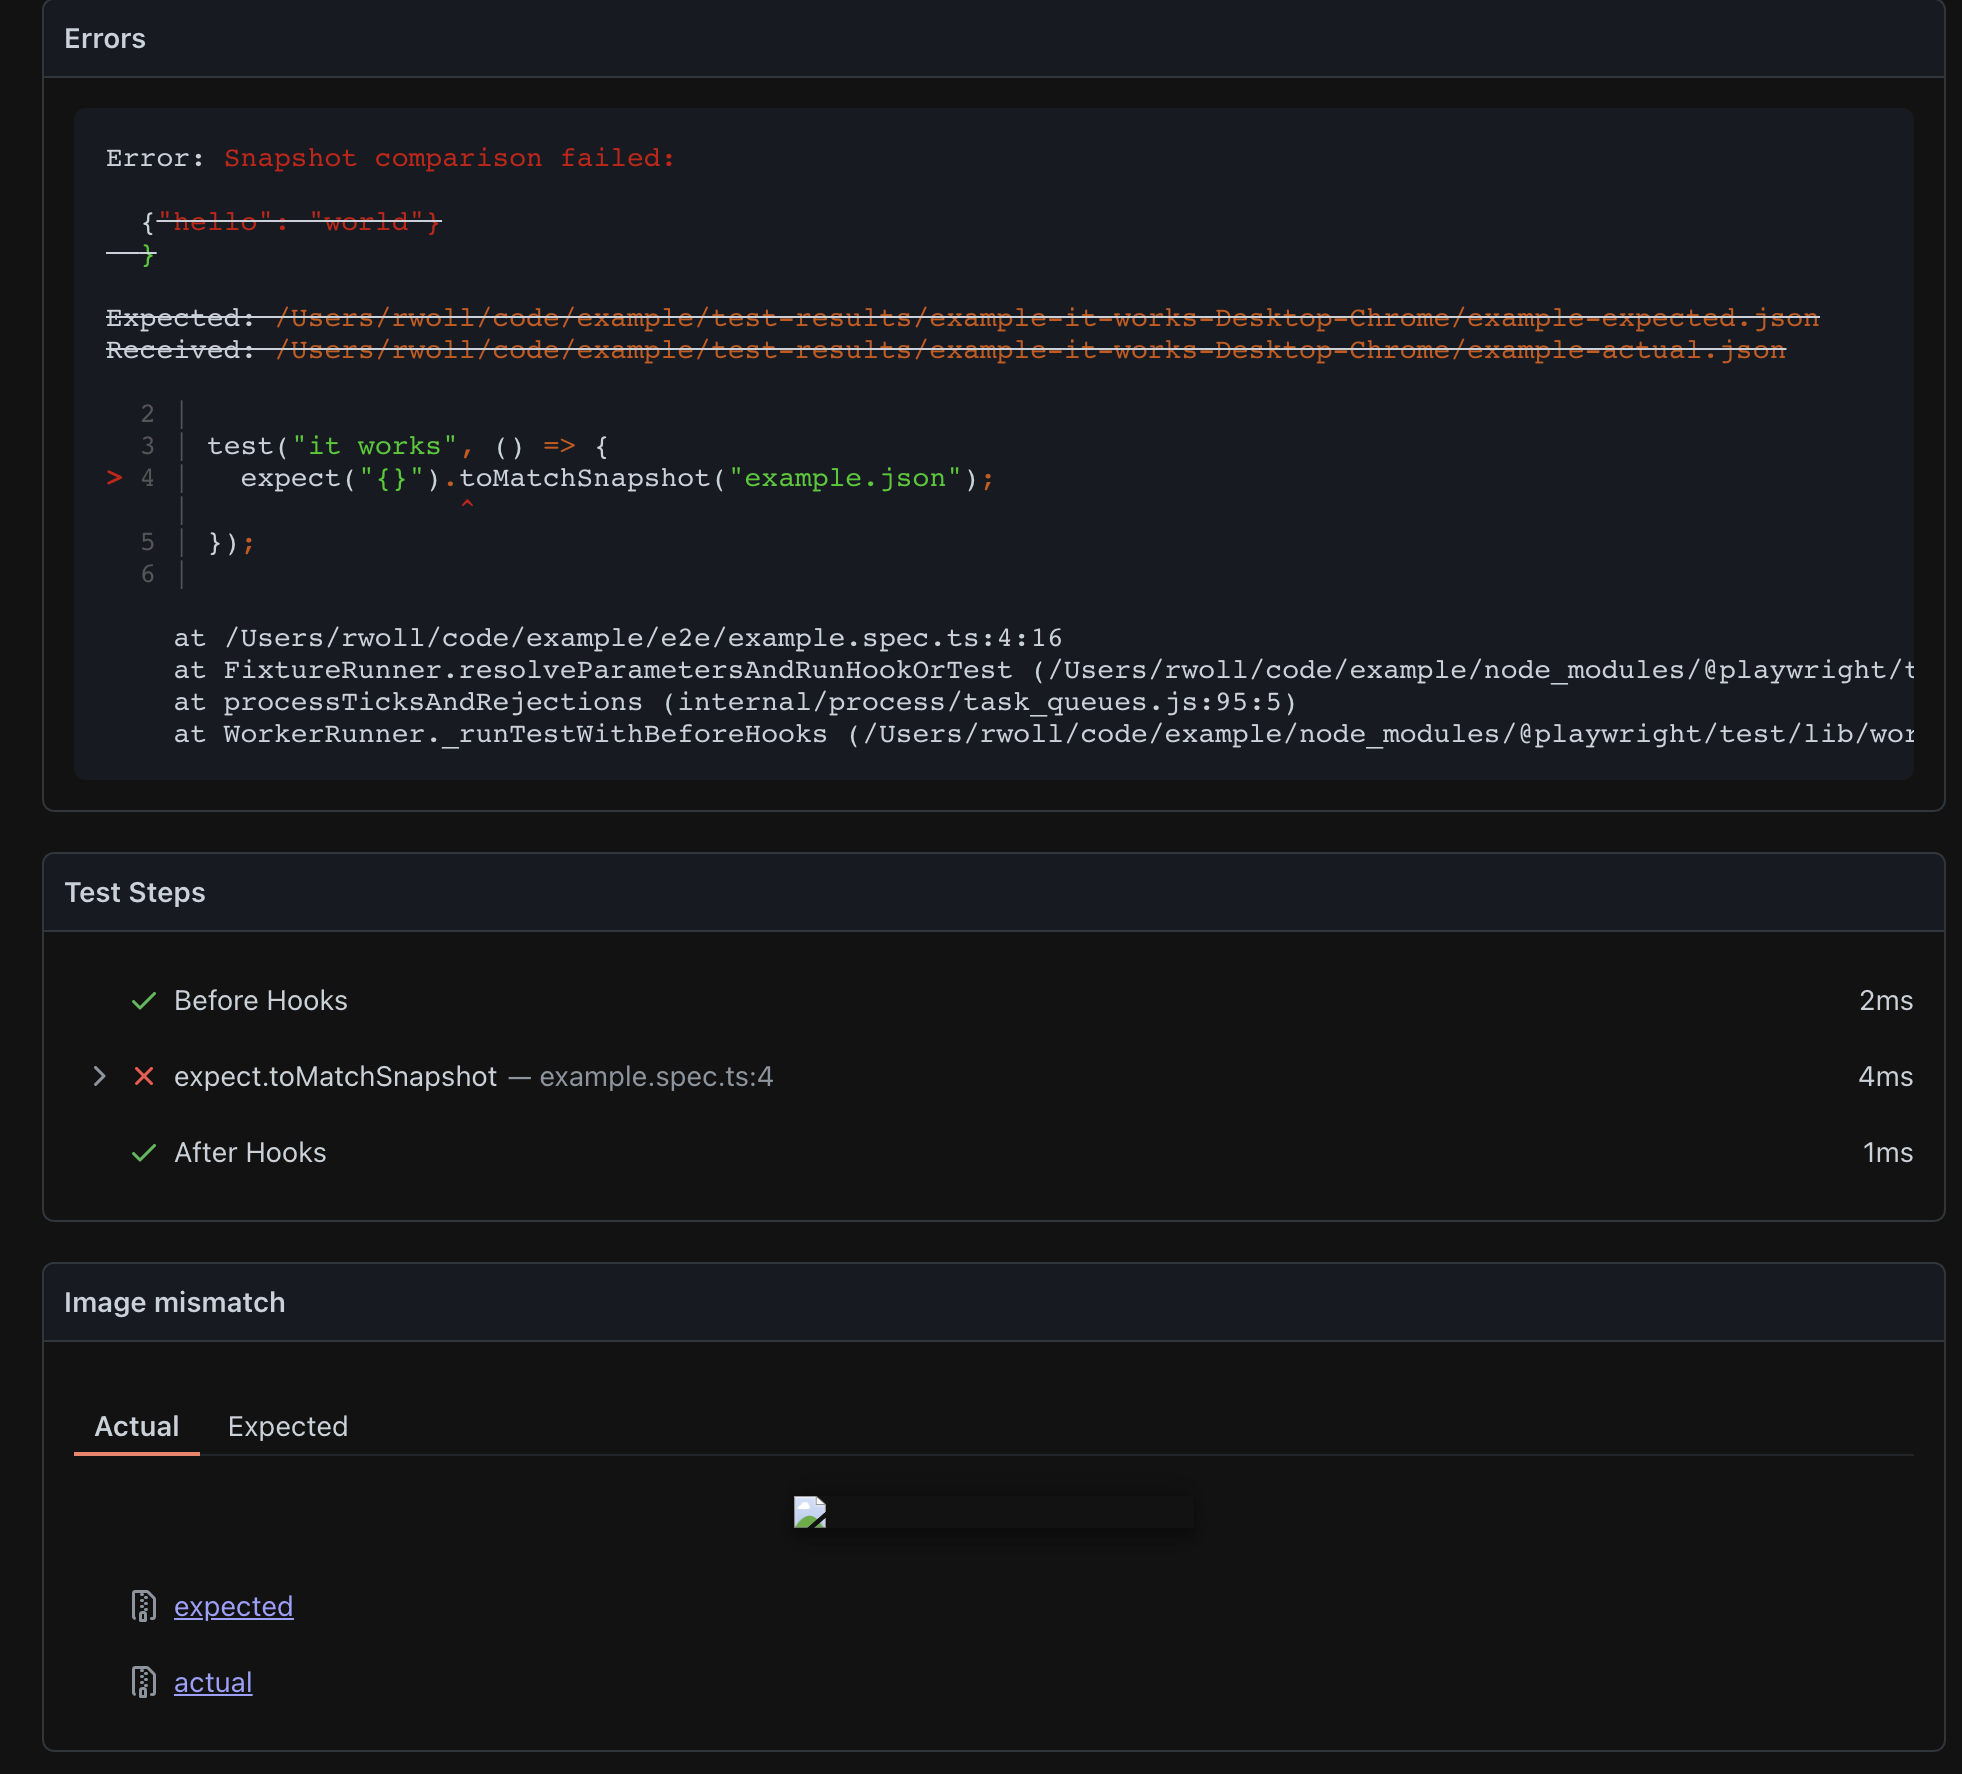This screenshot has width=1962, height=1774.
Task: Click the green checkmark next to After Hooks
Action: click(144, 1152)
